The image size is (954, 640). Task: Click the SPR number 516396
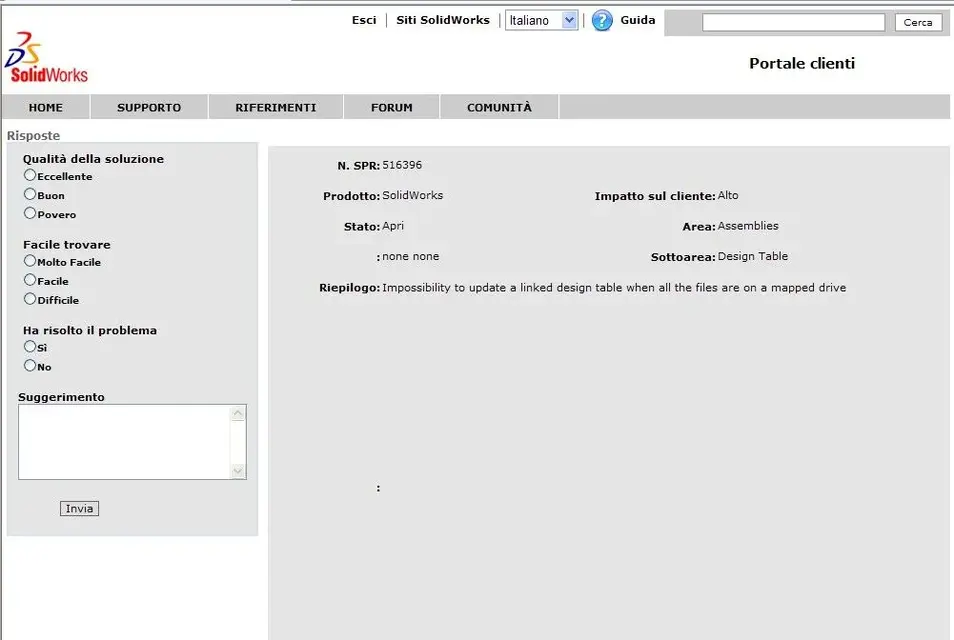[x=402, y=165]
